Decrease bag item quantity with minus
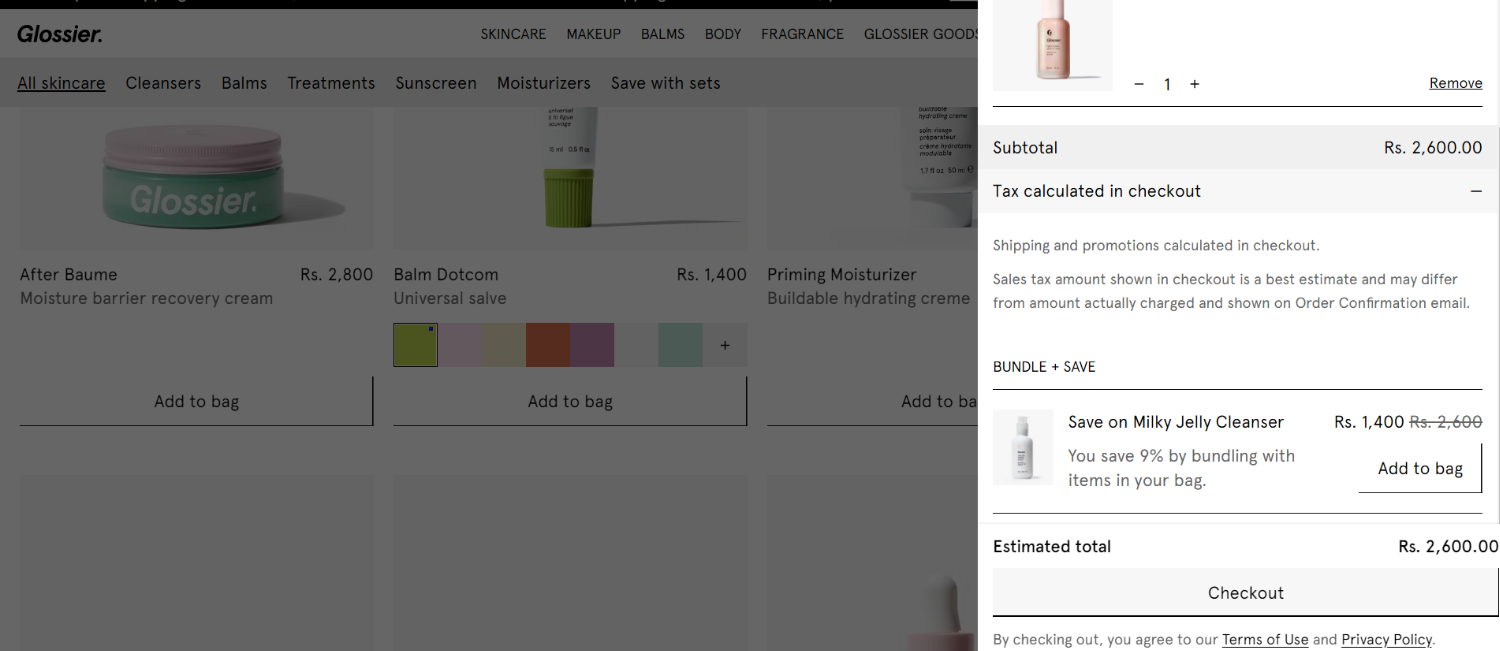Image resolution: width=1500 pixels, height=651 pixels. coord(1139,84)
